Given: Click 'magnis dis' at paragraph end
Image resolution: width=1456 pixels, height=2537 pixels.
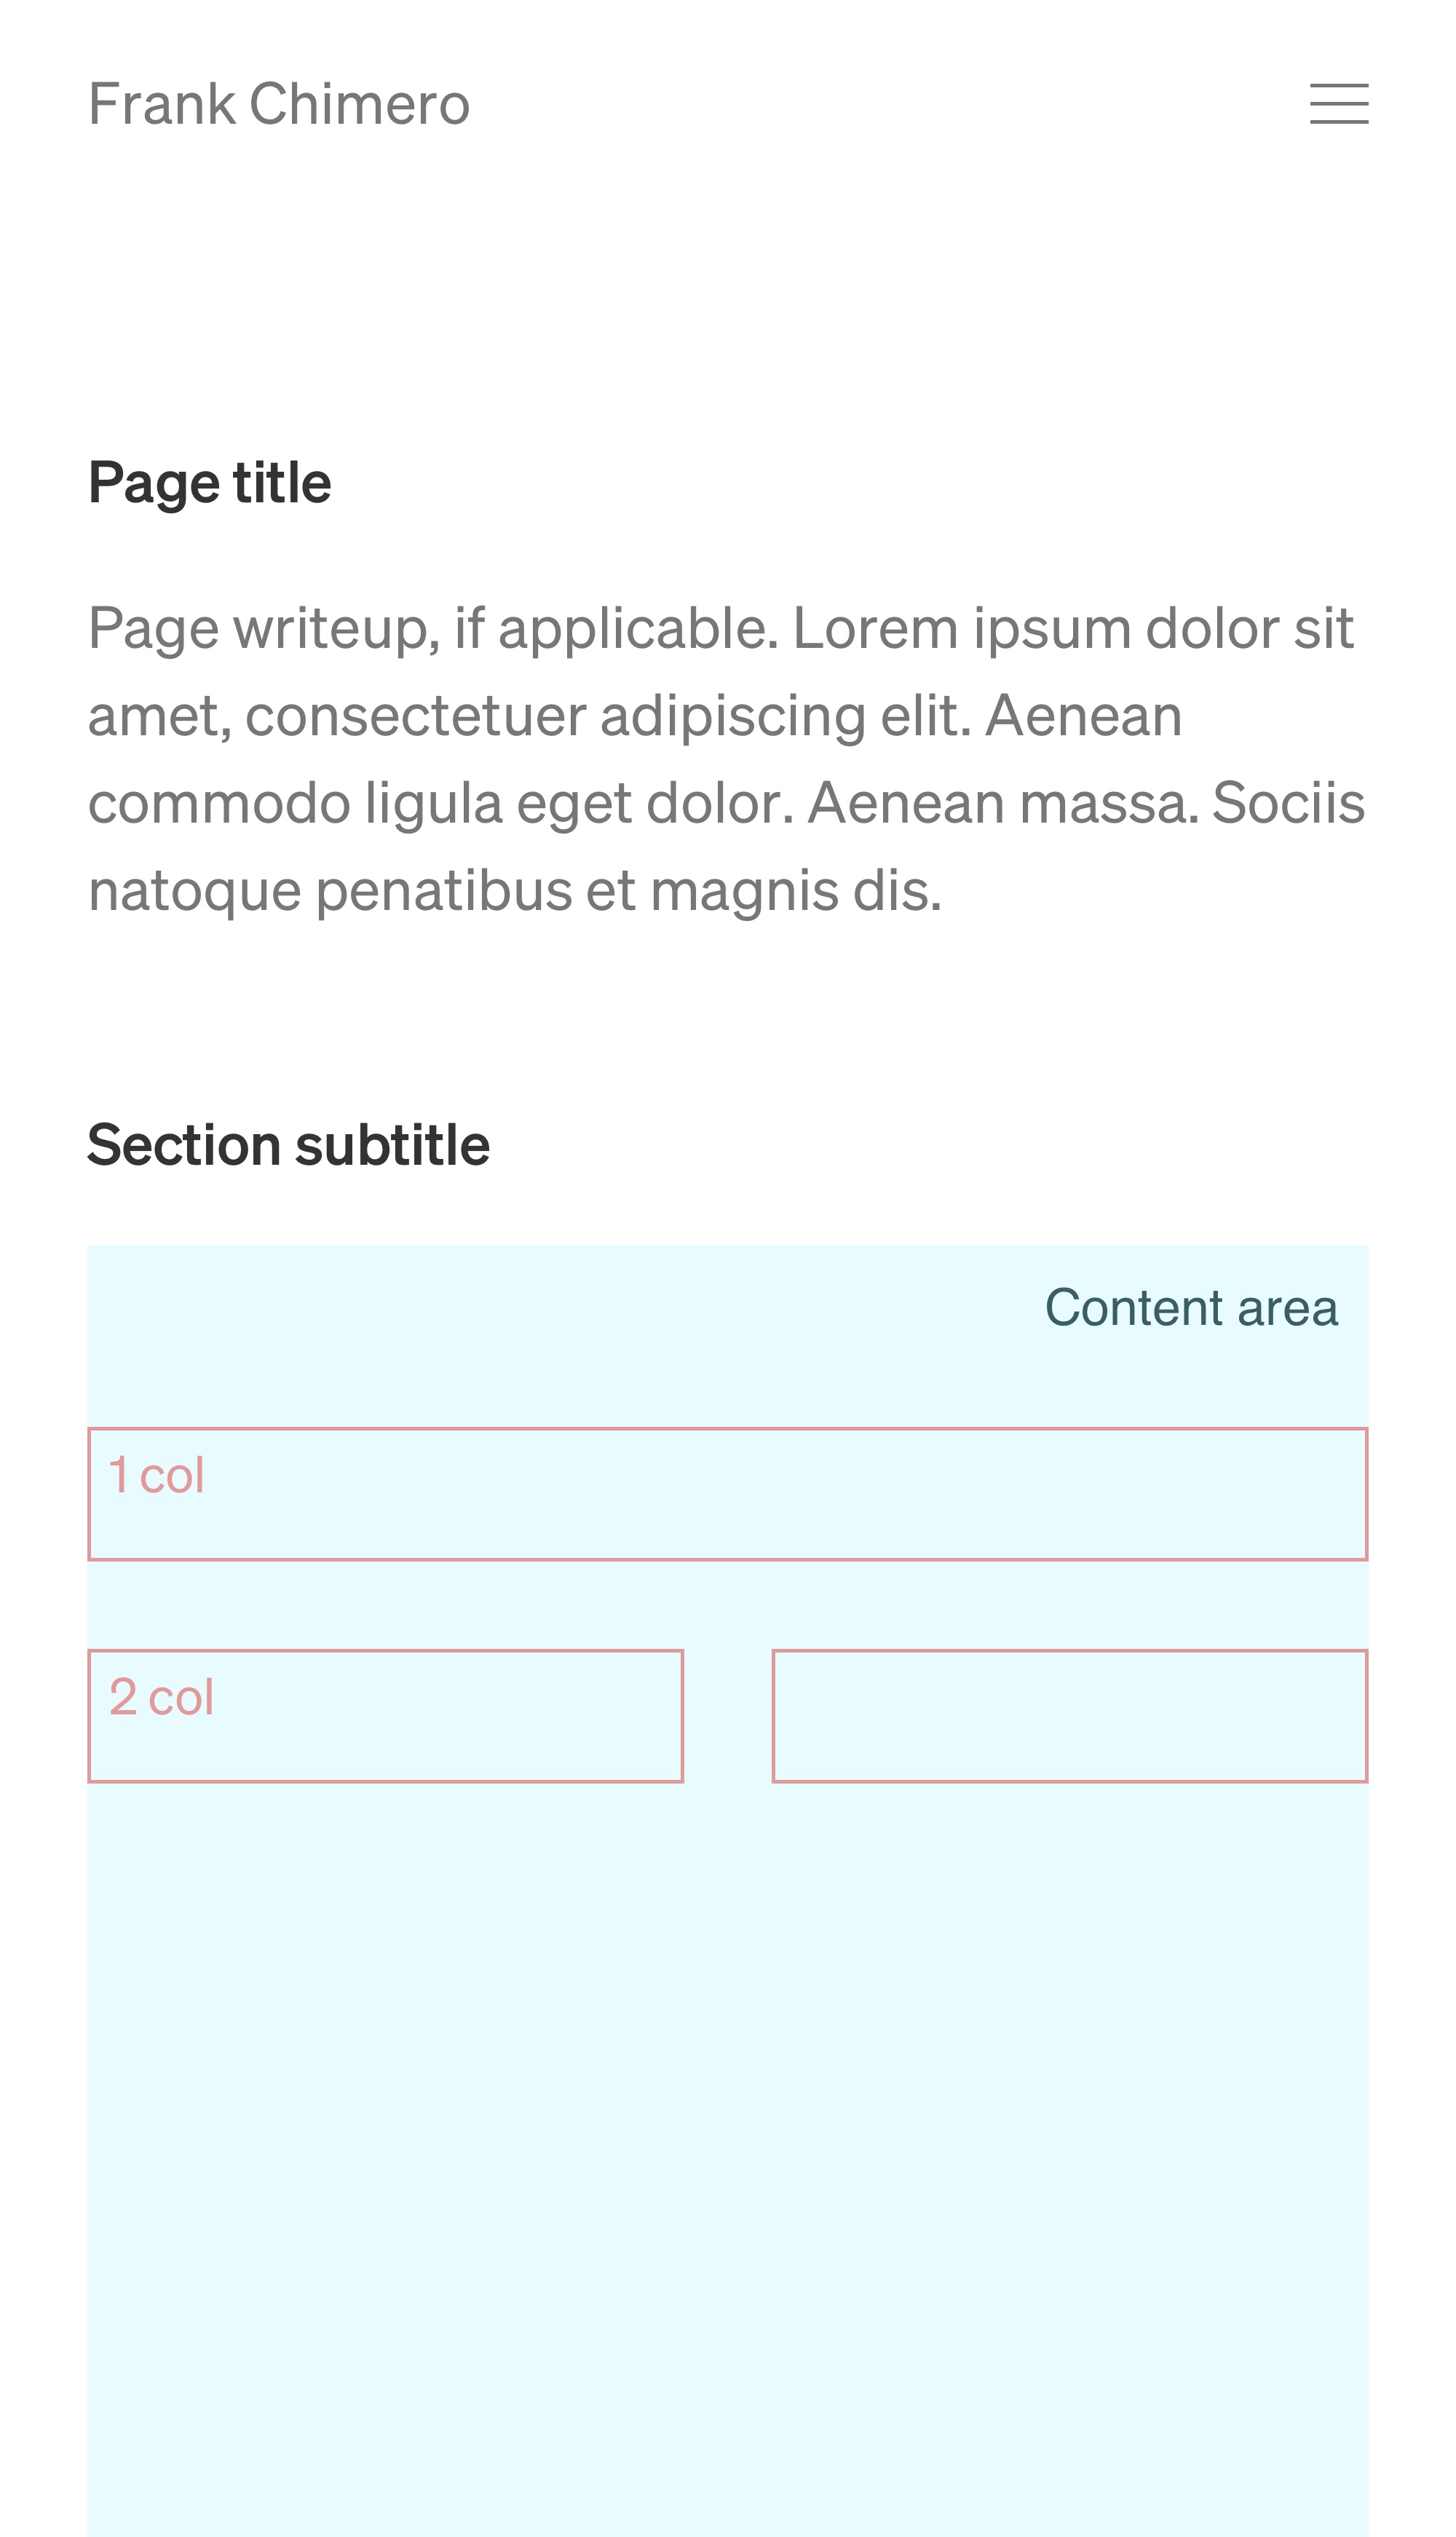Looking at the screenshot, I should [796, 892].
